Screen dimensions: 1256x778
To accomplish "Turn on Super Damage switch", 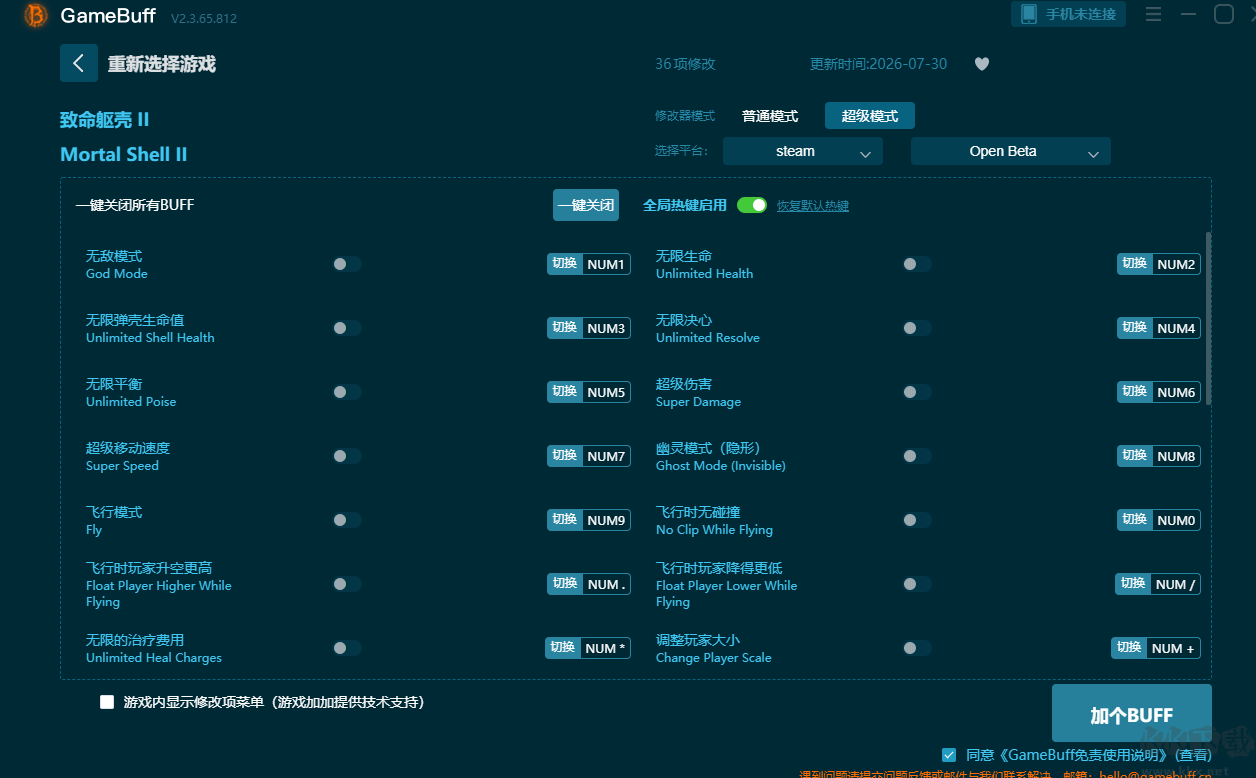I will point(917,392).
